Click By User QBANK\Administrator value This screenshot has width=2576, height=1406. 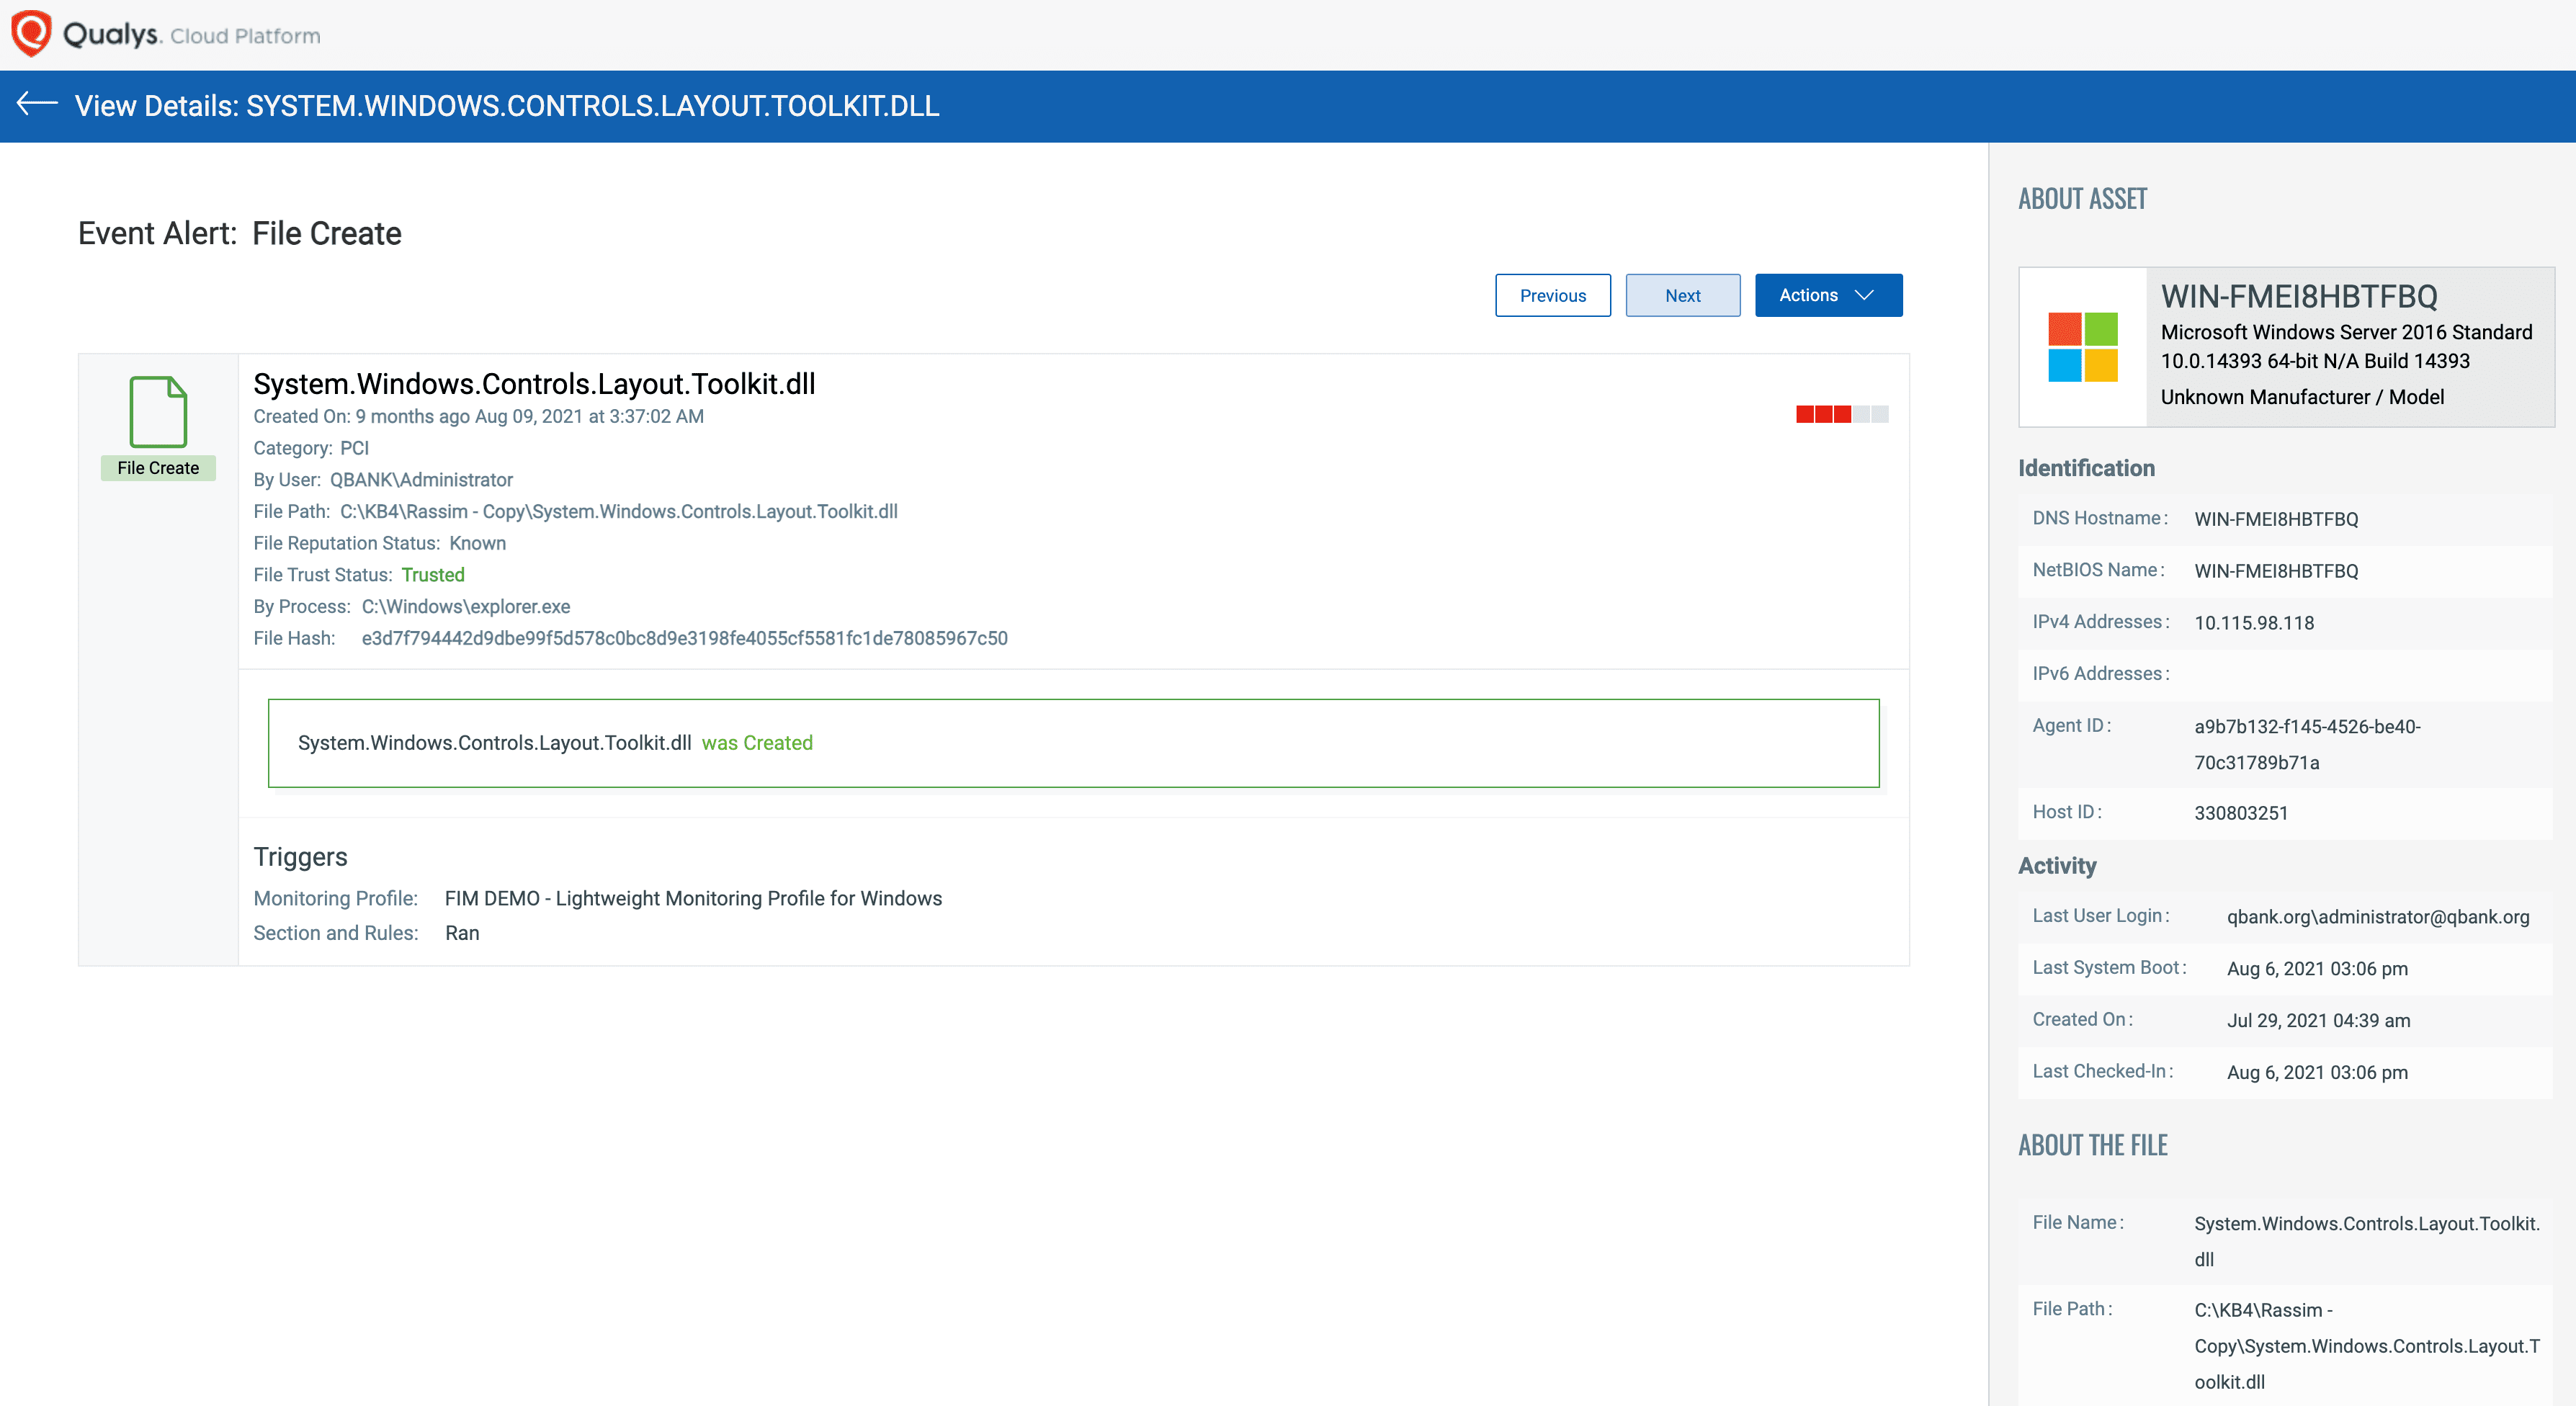[421, 480]
